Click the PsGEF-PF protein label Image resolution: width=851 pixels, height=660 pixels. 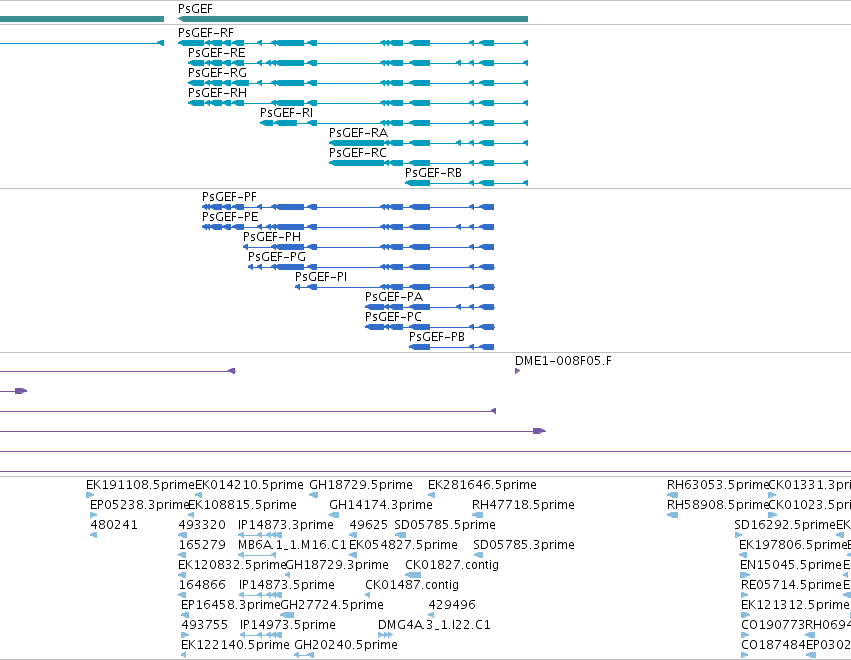coord(229,196)
